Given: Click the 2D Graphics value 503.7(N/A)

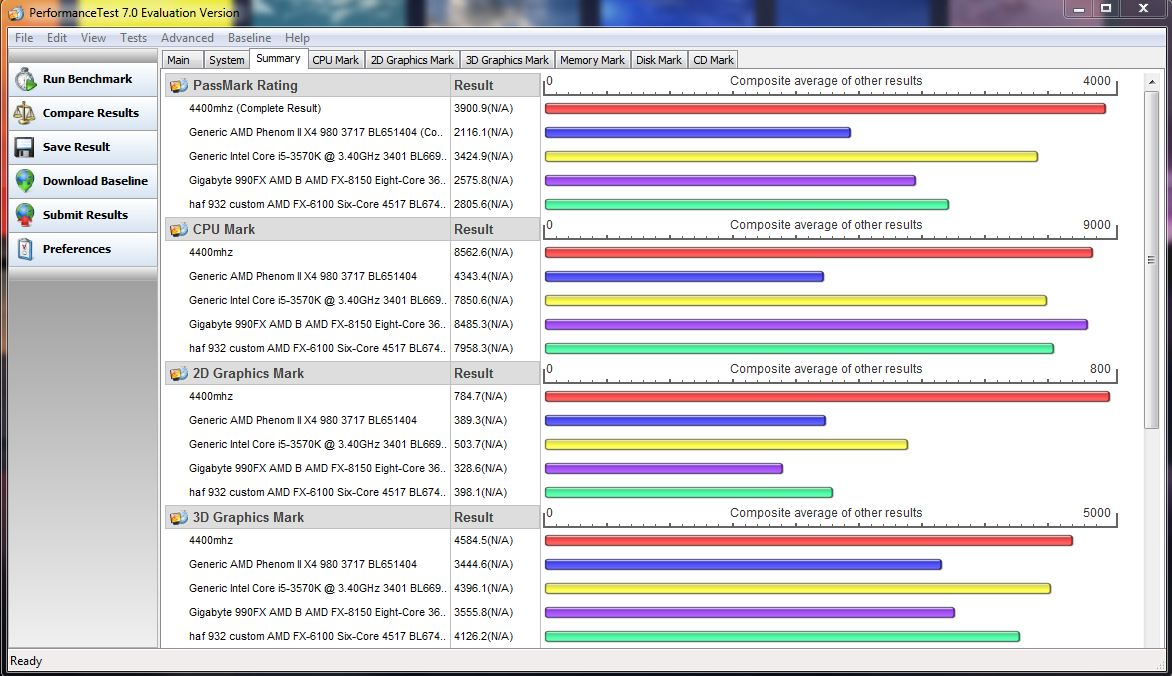Looking at the screenshot, I should 480,444.
